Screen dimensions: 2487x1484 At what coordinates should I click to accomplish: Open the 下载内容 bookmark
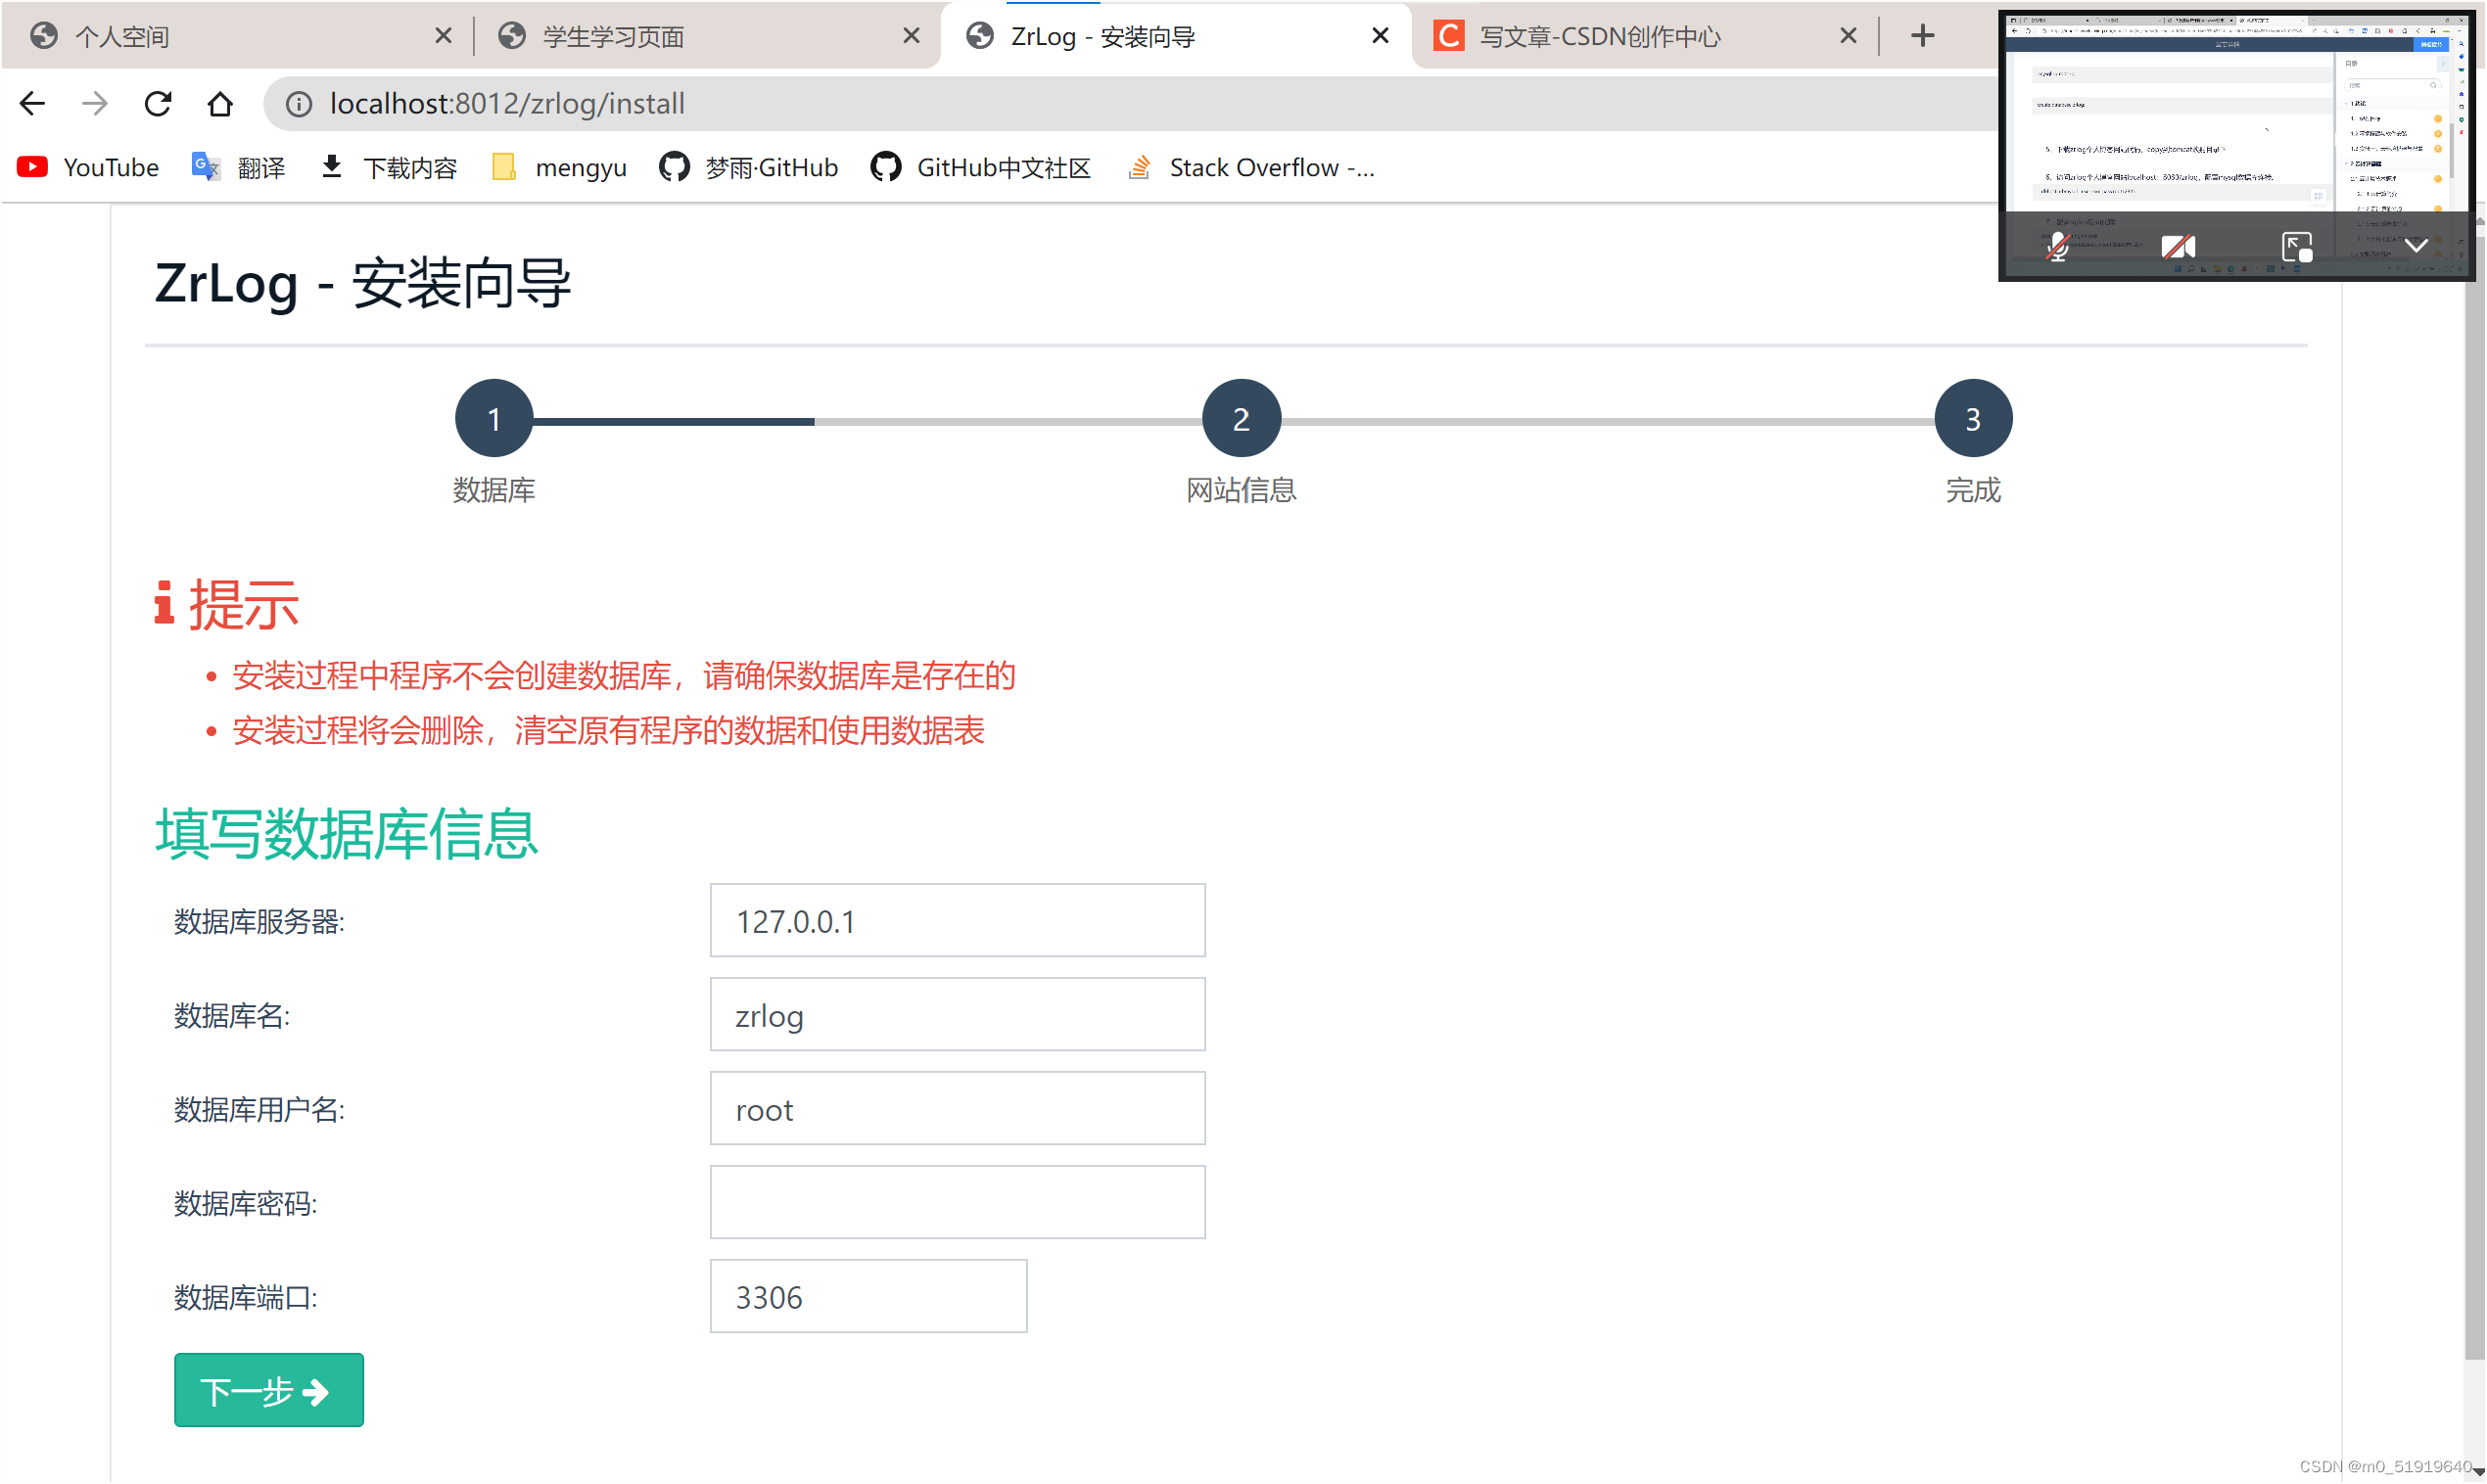pyautogui.click(x=389, y=168)
